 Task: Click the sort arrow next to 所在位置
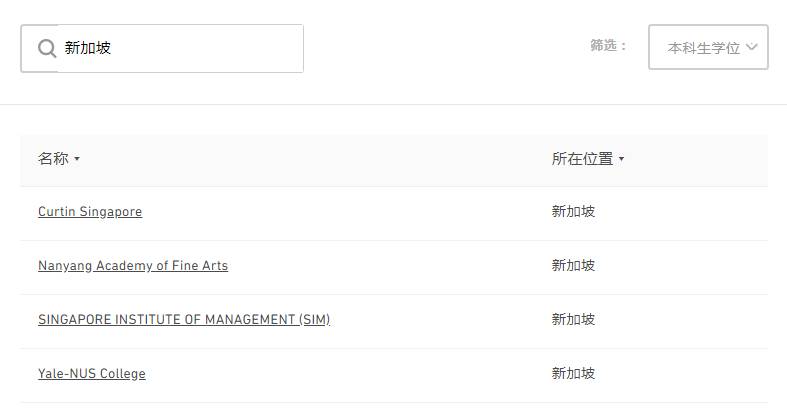(x=621, y=159)
